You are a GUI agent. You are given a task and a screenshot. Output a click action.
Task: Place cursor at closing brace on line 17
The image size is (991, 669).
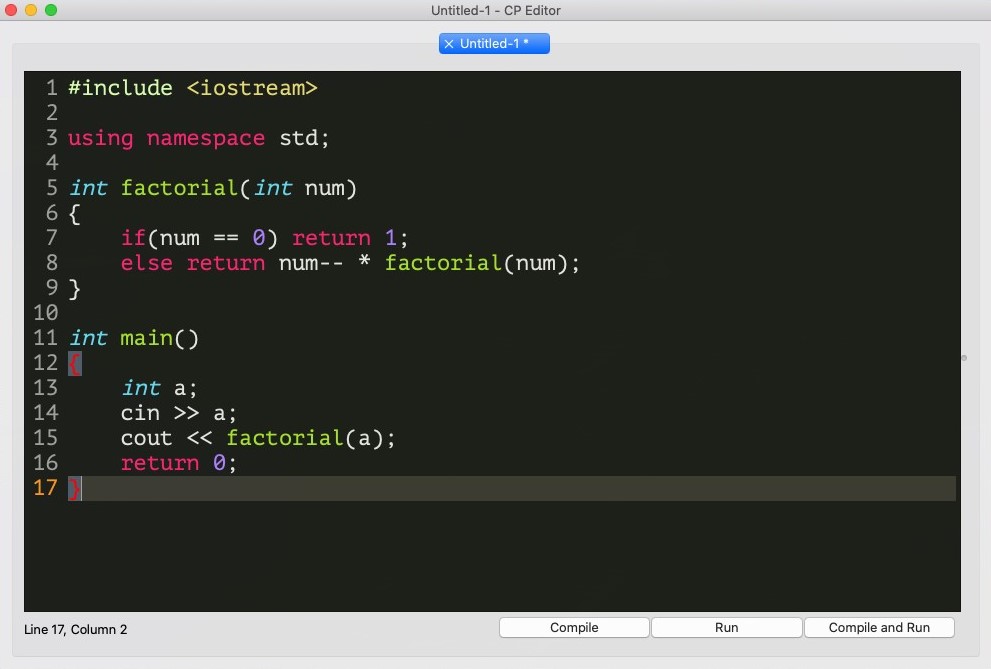(74, 488)
